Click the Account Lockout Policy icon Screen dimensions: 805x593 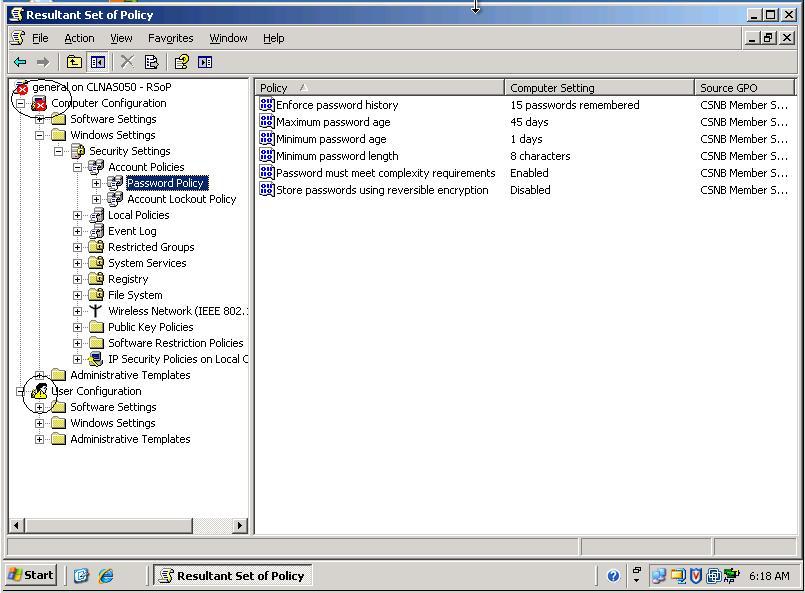(118, 199)
